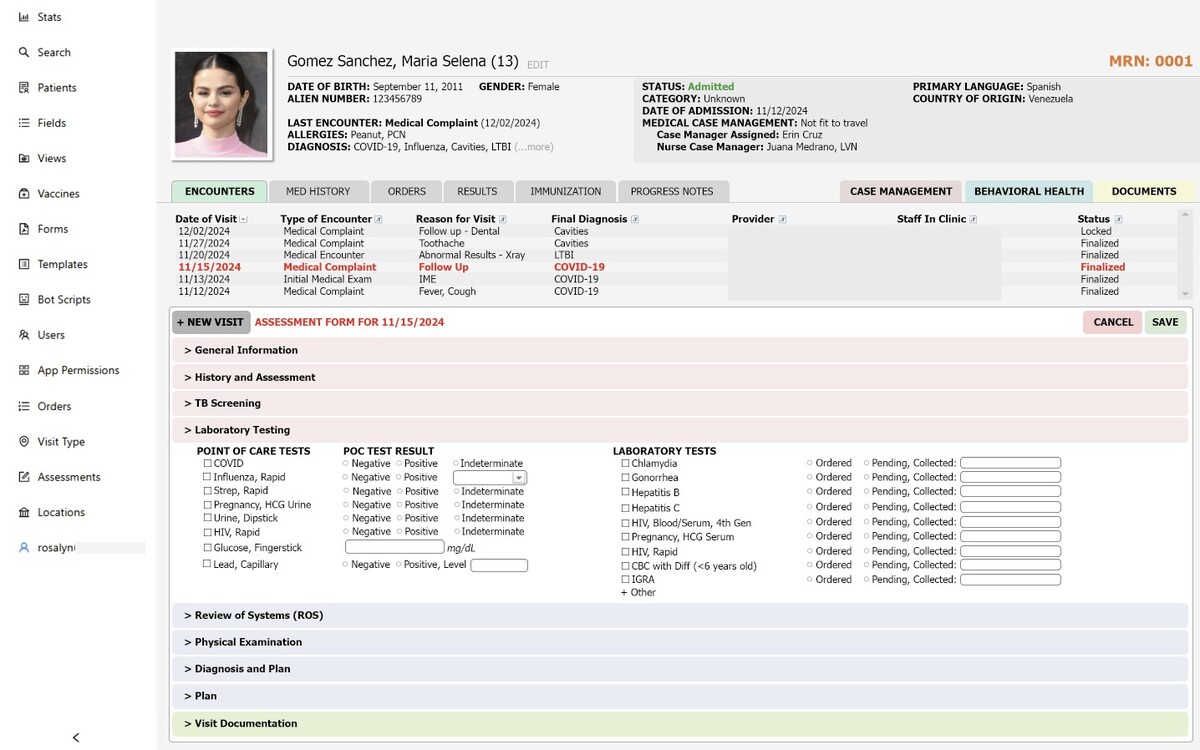Click the patient photo thumbnail
The height and width of the screenshot is (750, 1200).
tap(222, 104)
